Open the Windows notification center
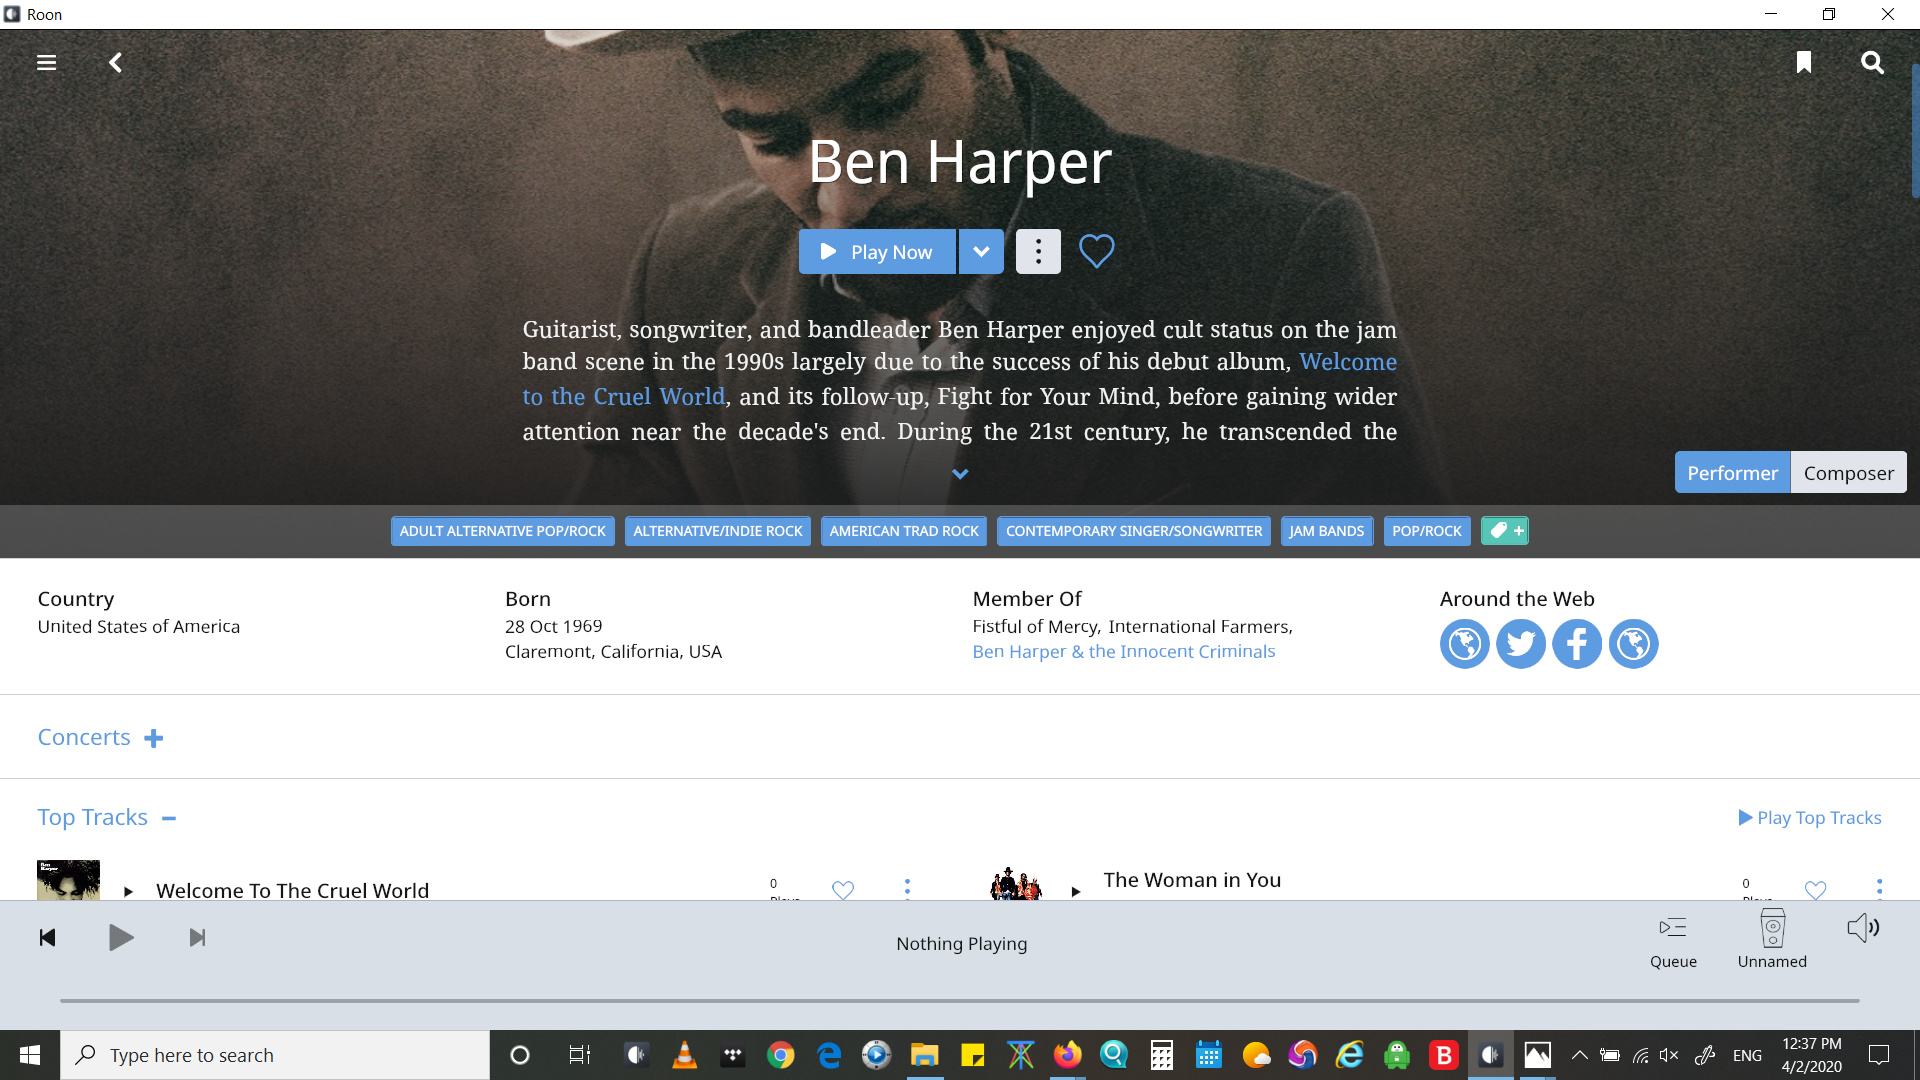1920x1080 pixels. (x=1879, y=1055)
